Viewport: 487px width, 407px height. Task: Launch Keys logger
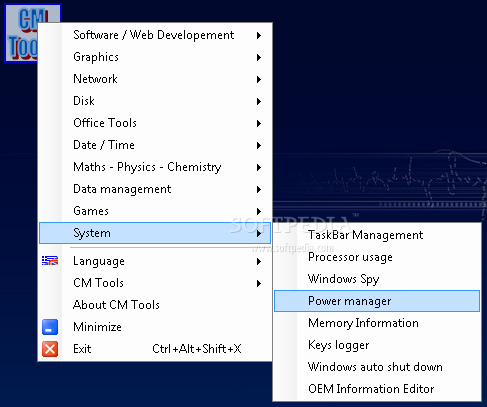pos(377,345)
